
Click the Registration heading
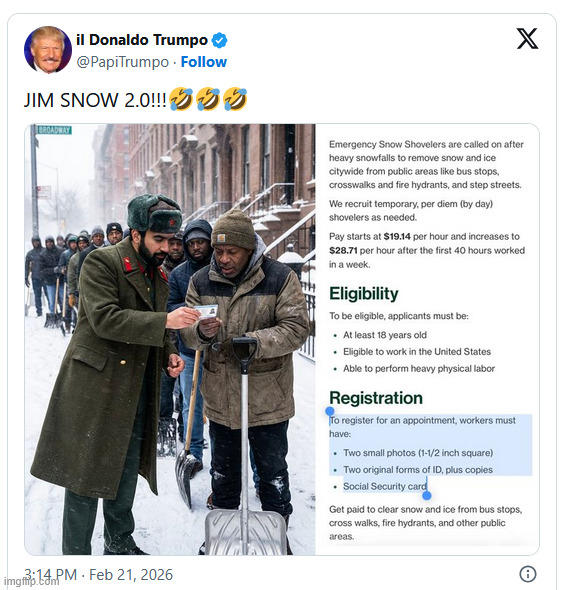376,398
